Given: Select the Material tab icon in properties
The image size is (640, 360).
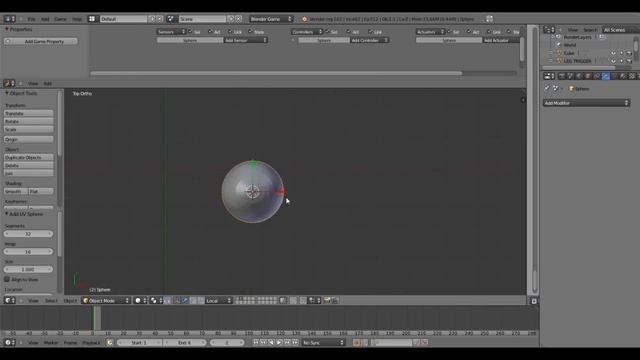Looking at the screenshot, I should (x=623, y=76).
